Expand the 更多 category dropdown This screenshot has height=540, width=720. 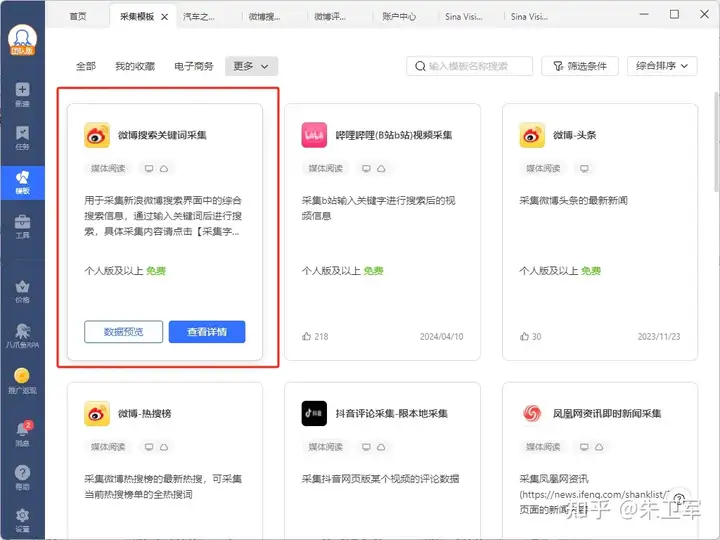point(251,66)
